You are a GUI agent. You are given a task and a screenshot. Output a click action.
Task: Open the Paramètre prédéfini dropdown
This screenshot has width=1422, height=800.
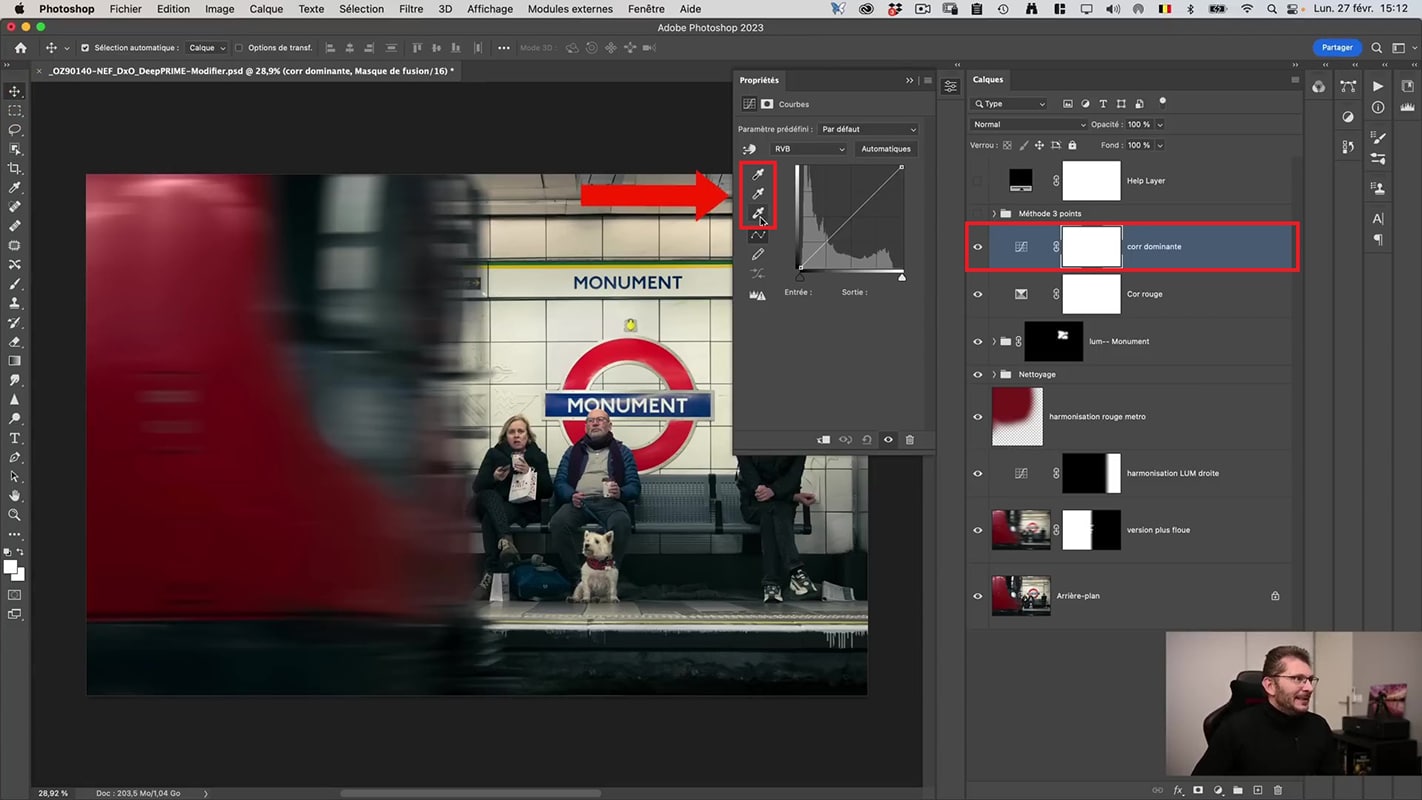[868, 129]
